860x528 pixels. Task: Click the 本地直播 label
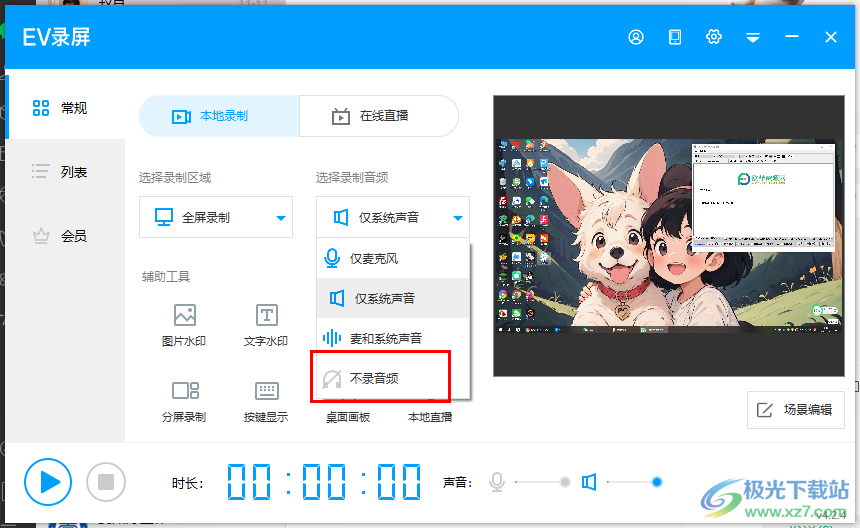430,417
